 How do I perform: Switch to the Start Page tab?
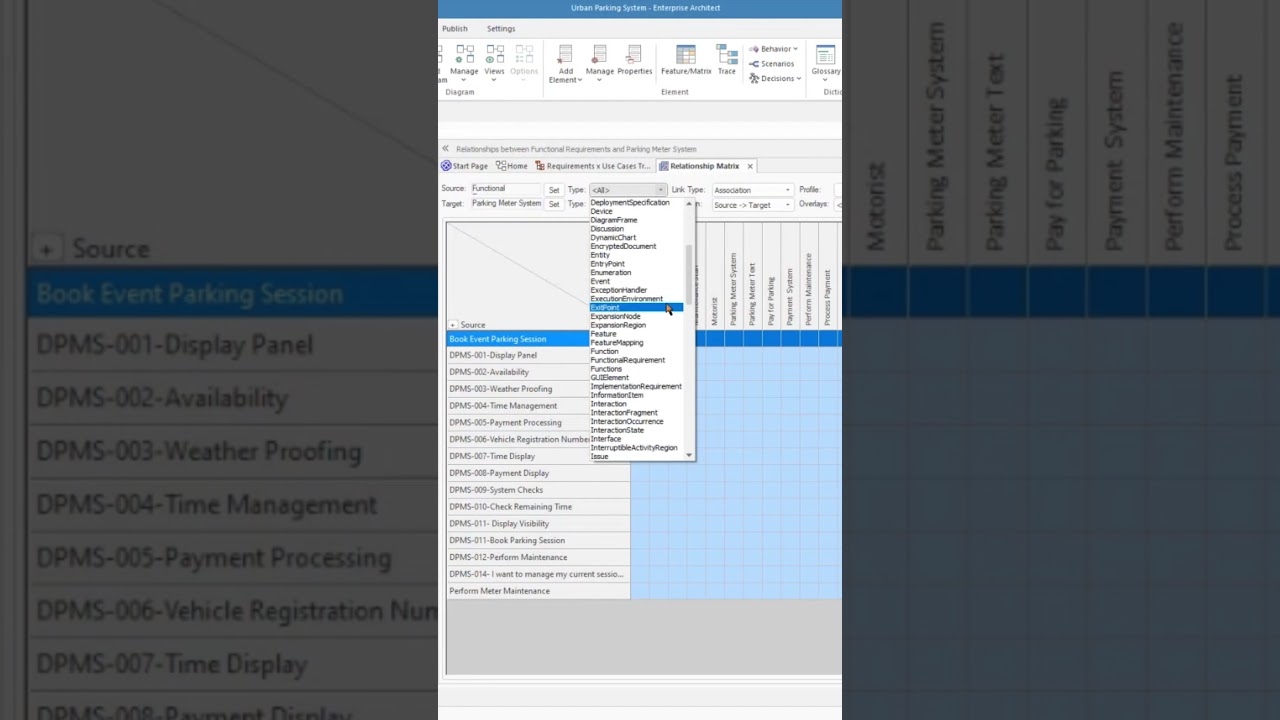(x=465, y=166)
